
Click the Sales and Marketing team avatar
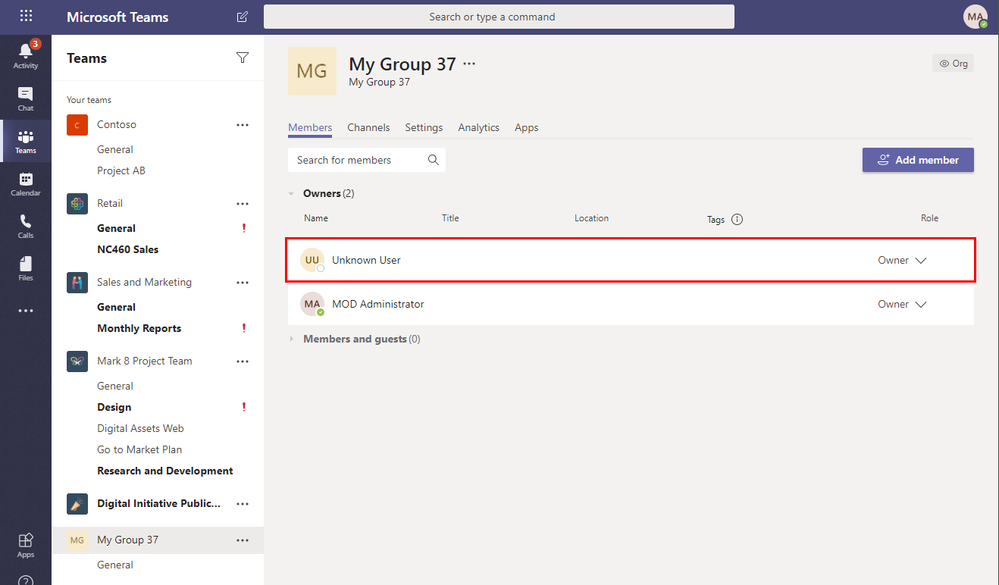tap(77, 282)
